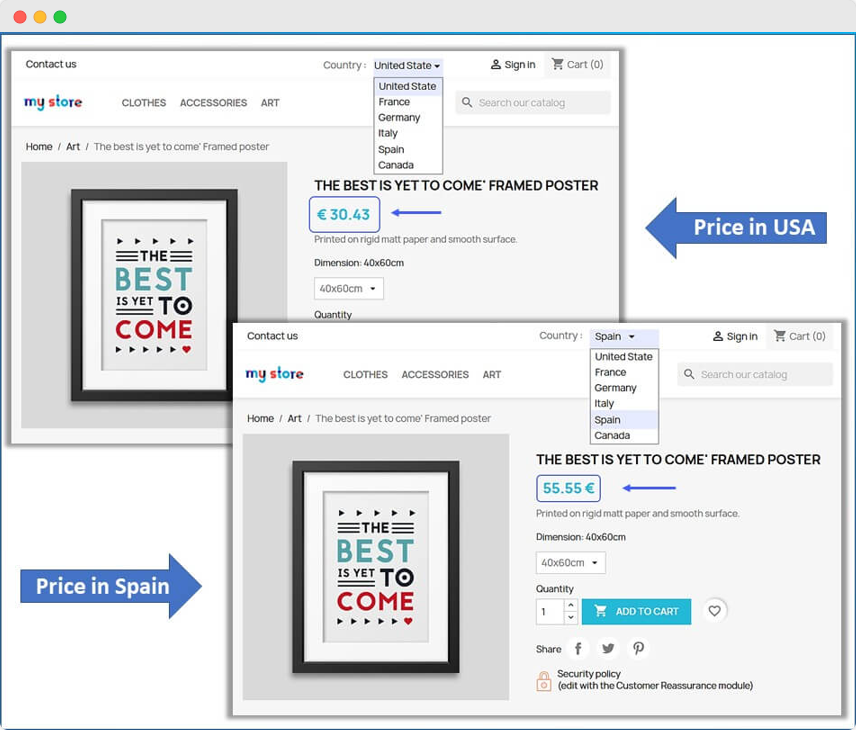The height and width of the screenshot is (730, 856).
Task: Click the quantity input showing 1
Action: coord(550,611)
